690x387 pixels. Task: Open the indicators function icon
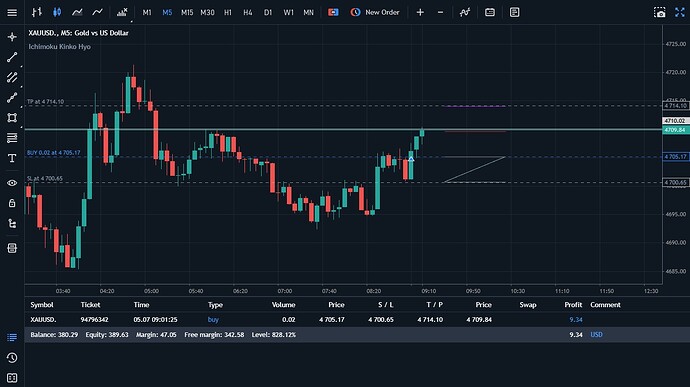[465, 12]
